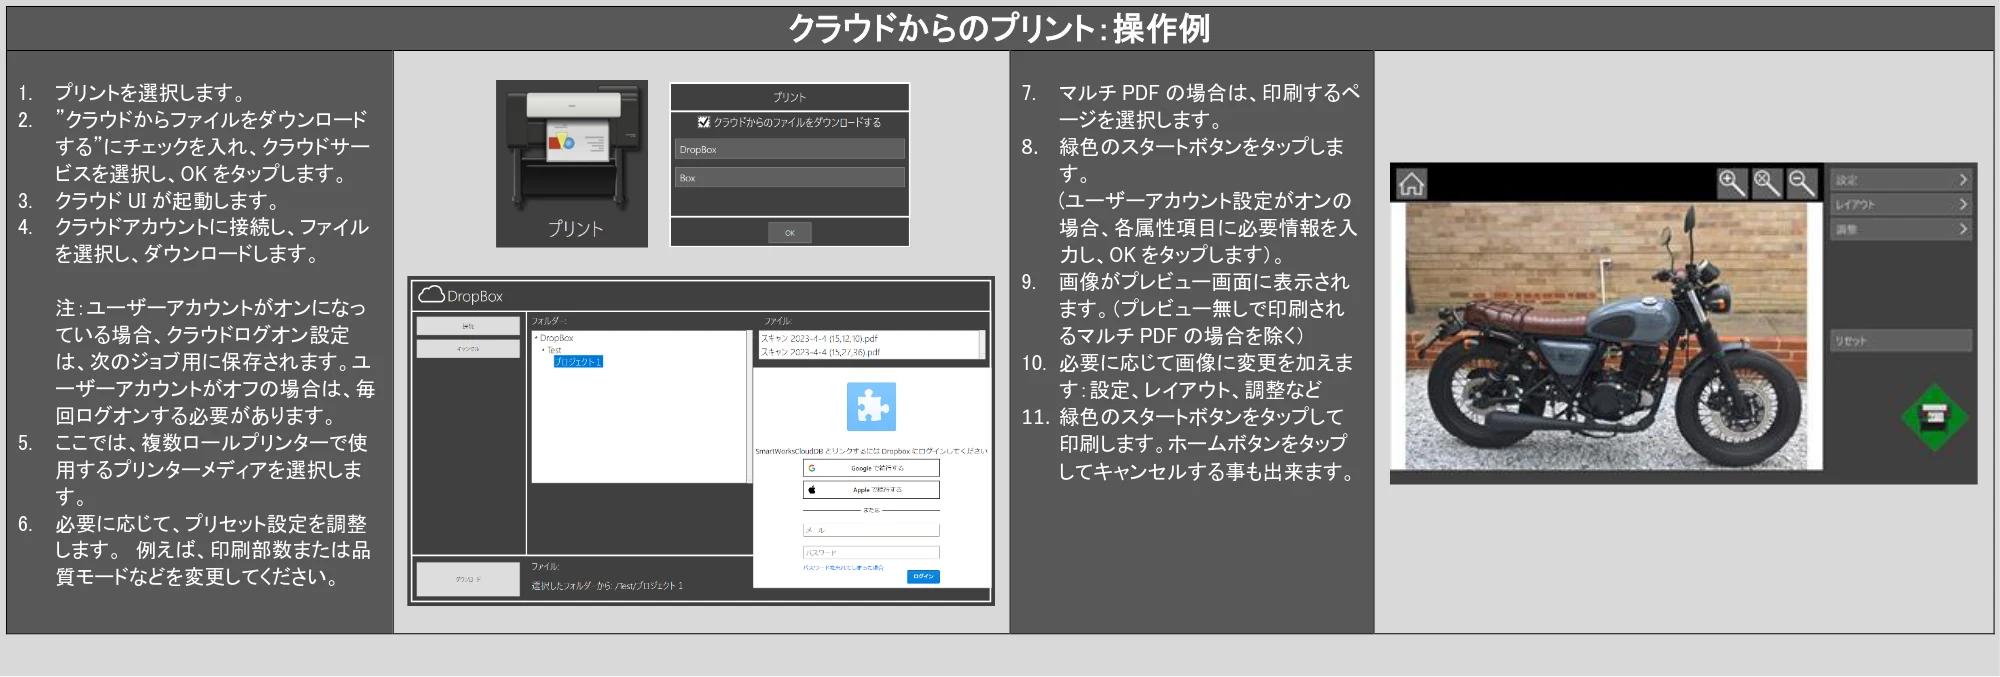Click the プリント printer tile

pos(572,163)
